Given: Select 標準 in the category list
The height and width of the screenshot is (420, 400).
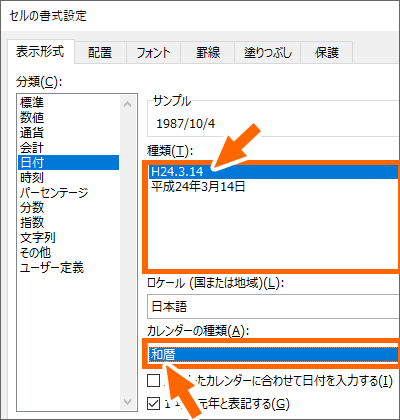Looking at the screenshot, I should pos(68,102).
